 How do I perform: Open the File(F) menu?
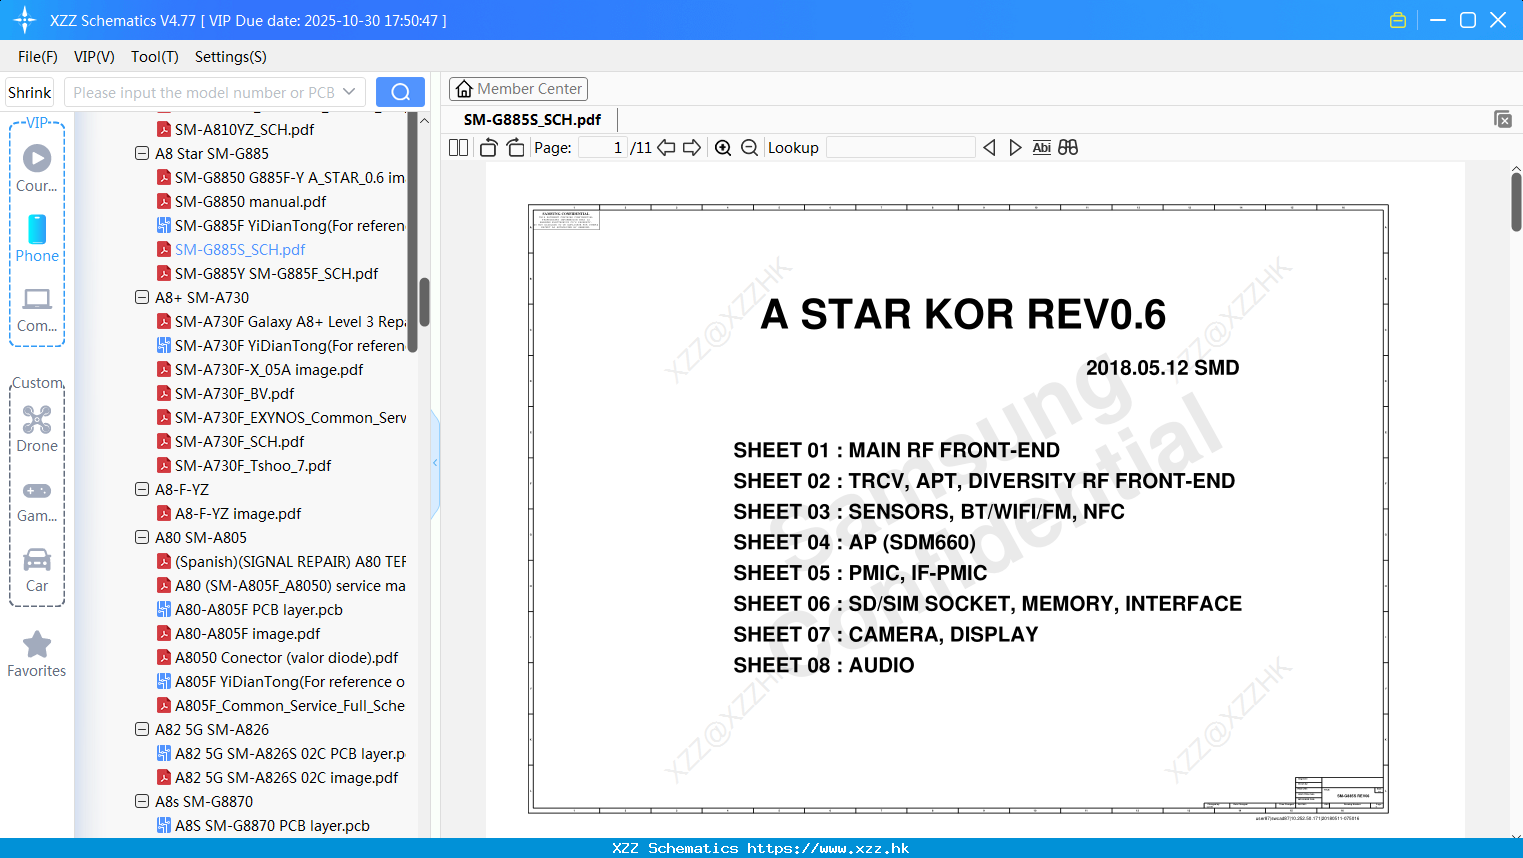click(x=38, y=57)
